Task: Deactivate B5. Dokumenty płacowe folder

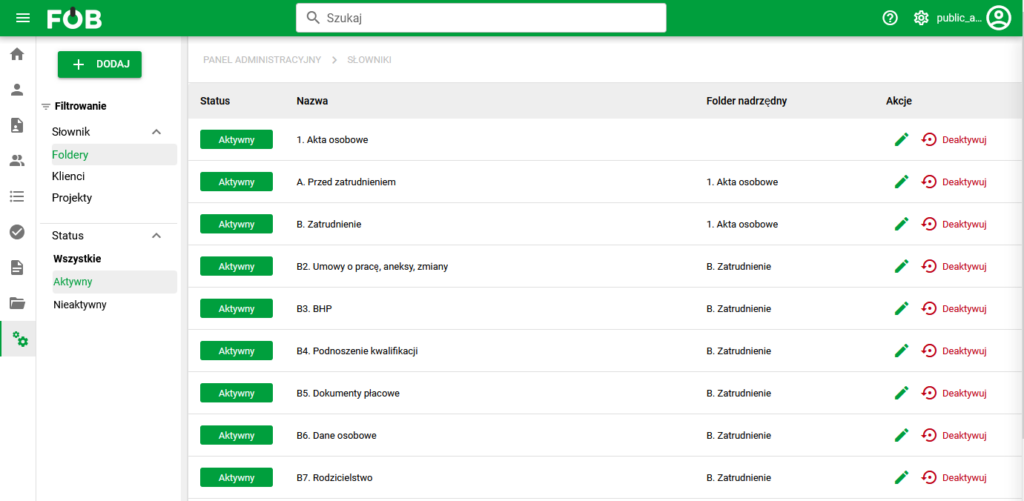Action: tap(954, 393)
